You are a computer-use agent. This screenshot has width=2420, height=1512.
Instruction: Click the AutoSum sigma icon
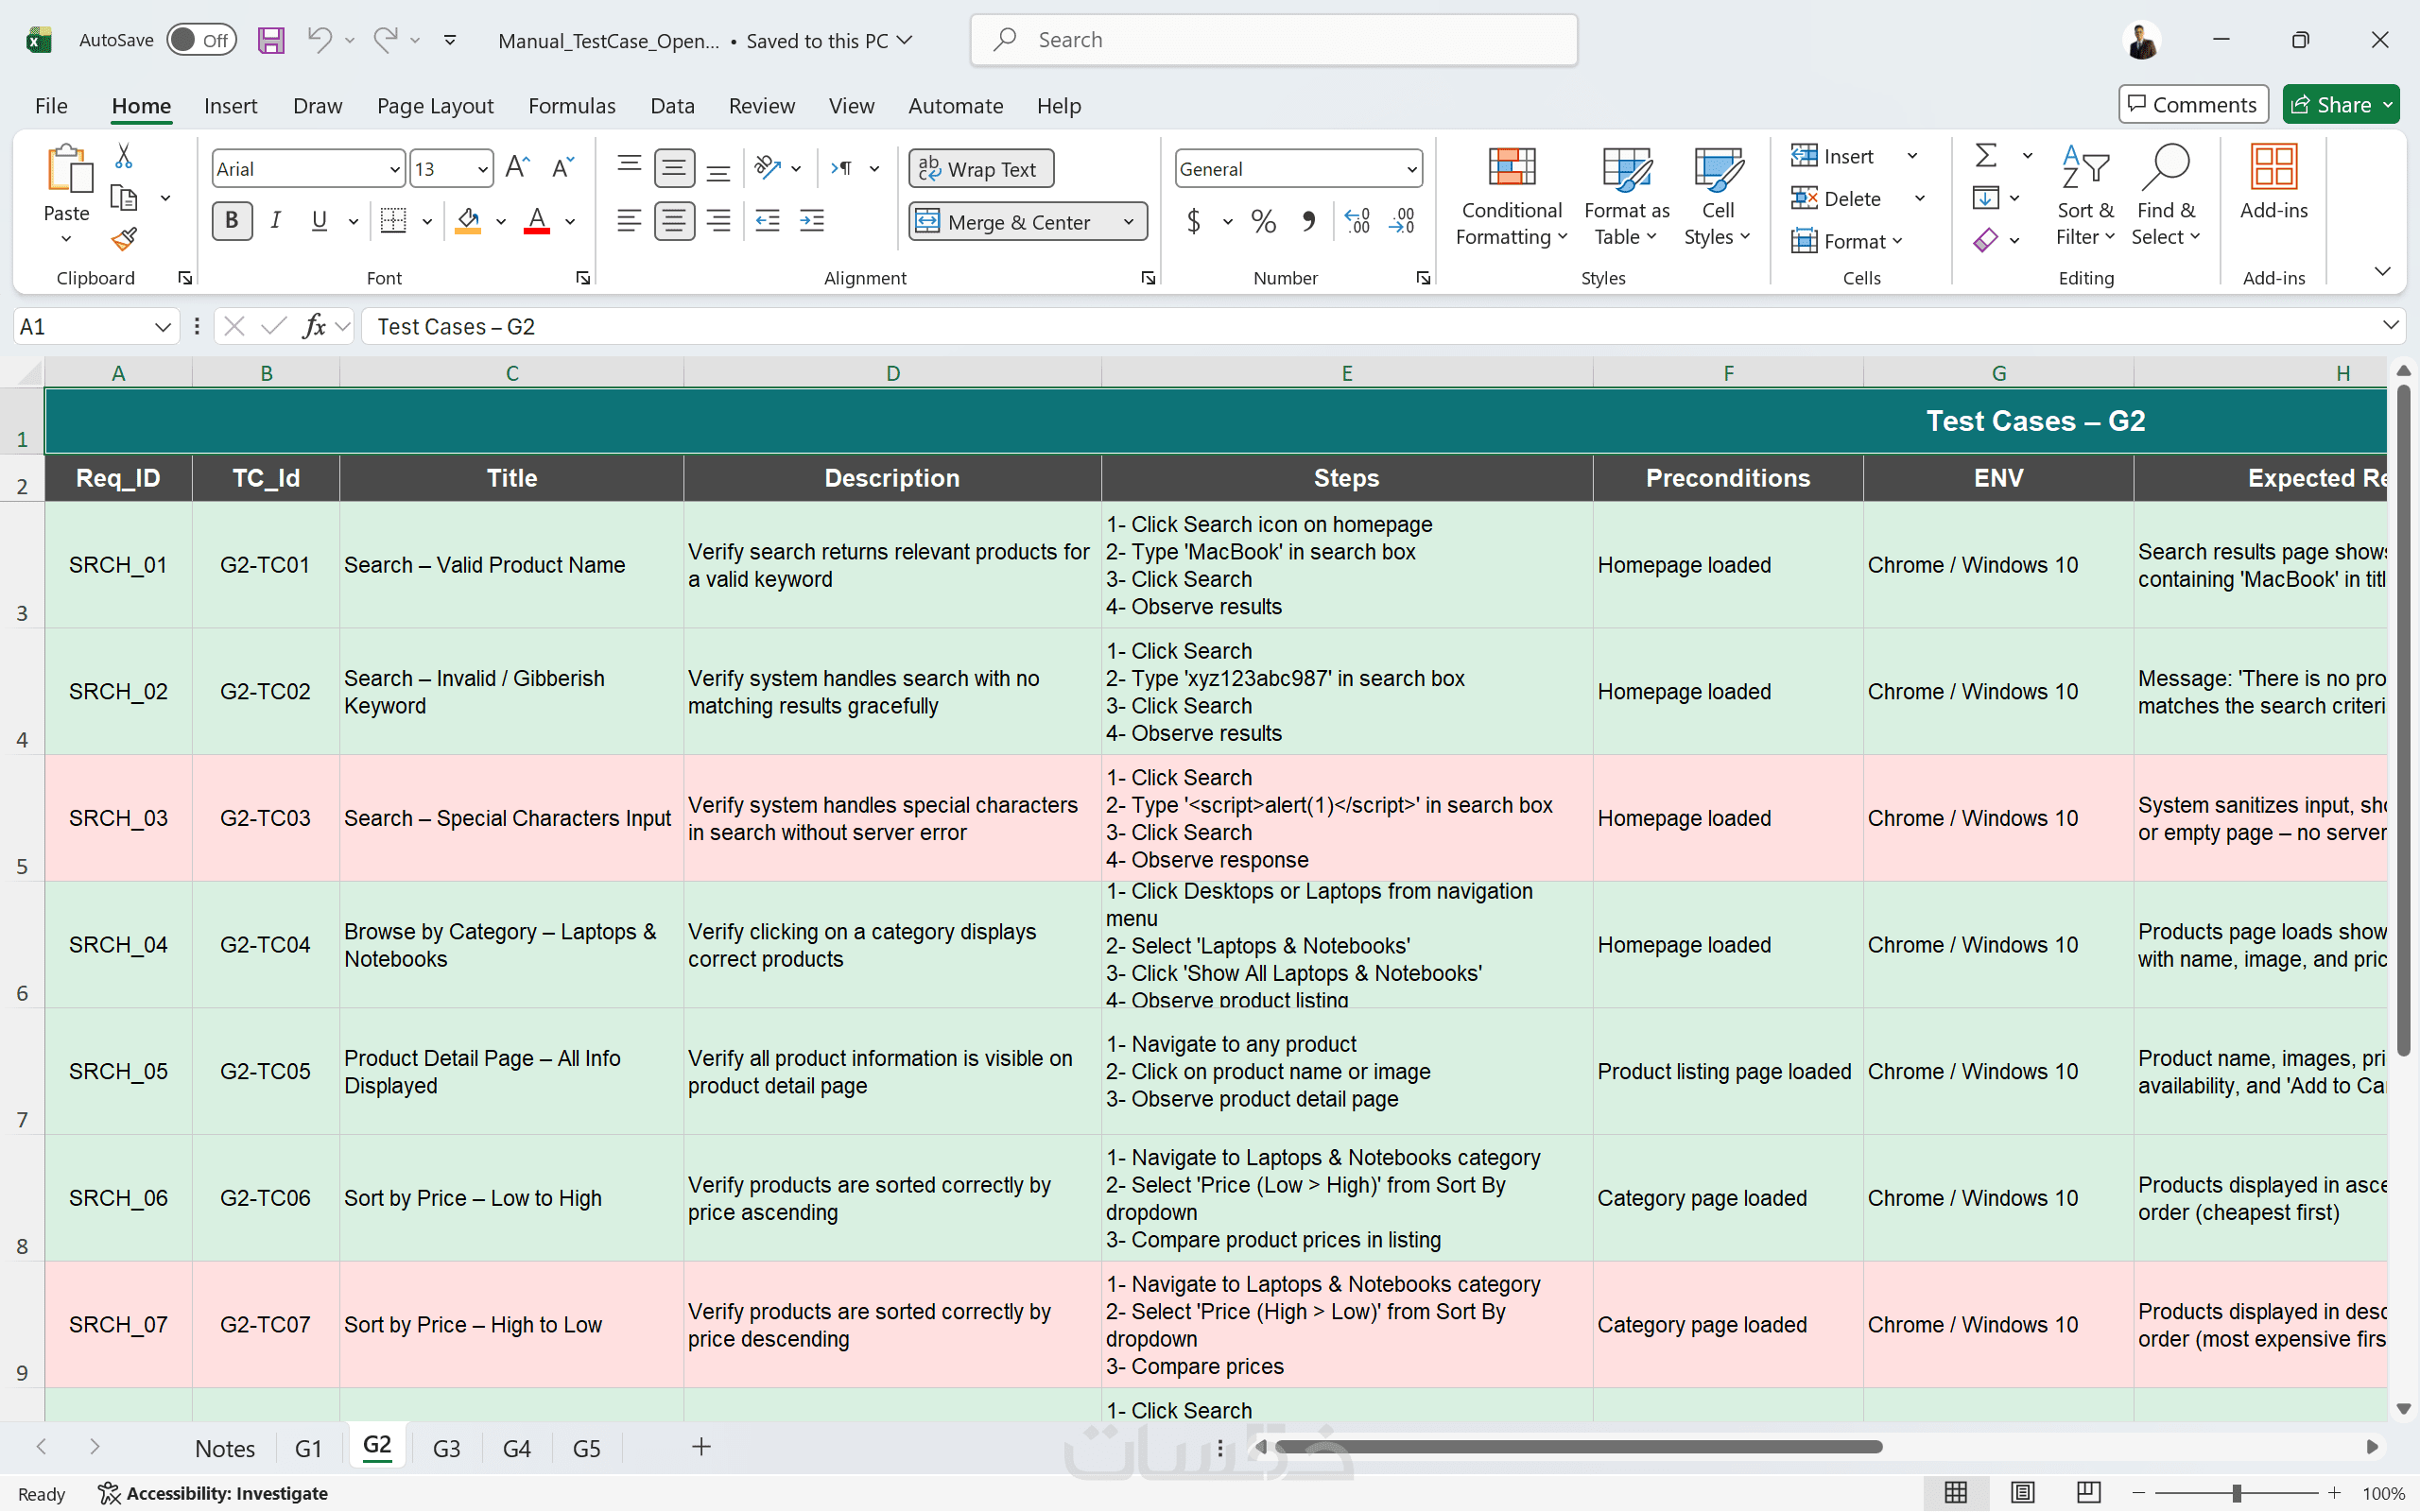coord(1986,156)
